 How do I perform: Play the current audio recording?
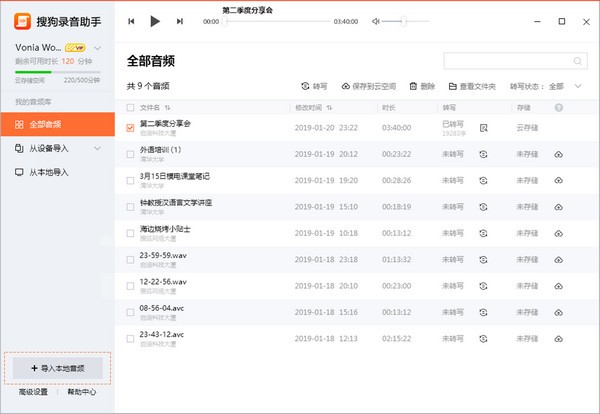click(154, 21)
